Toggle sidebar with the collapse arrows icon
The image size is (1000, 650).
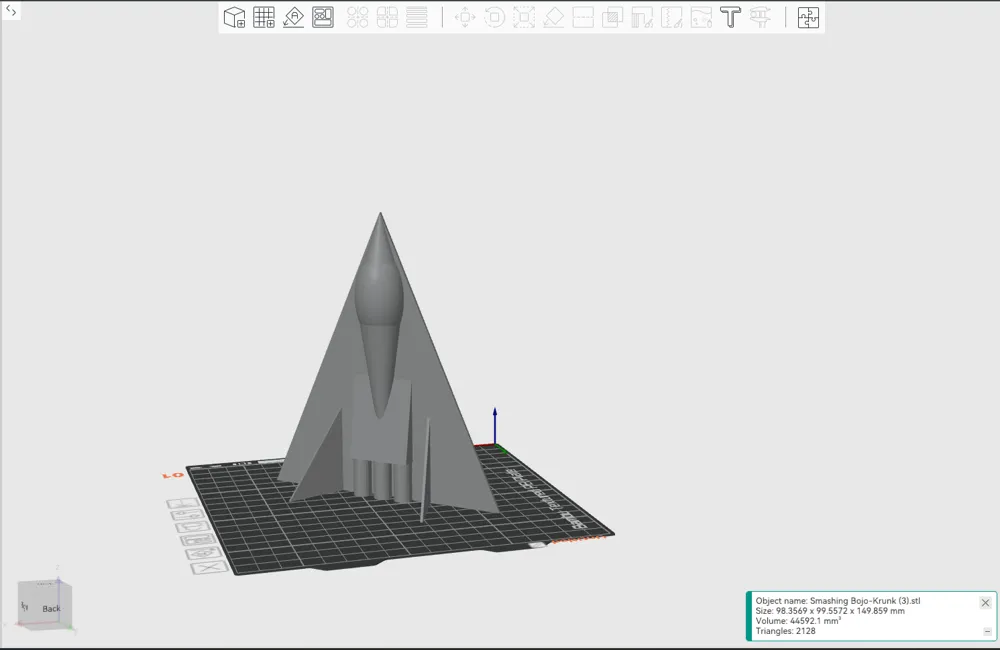11,10
